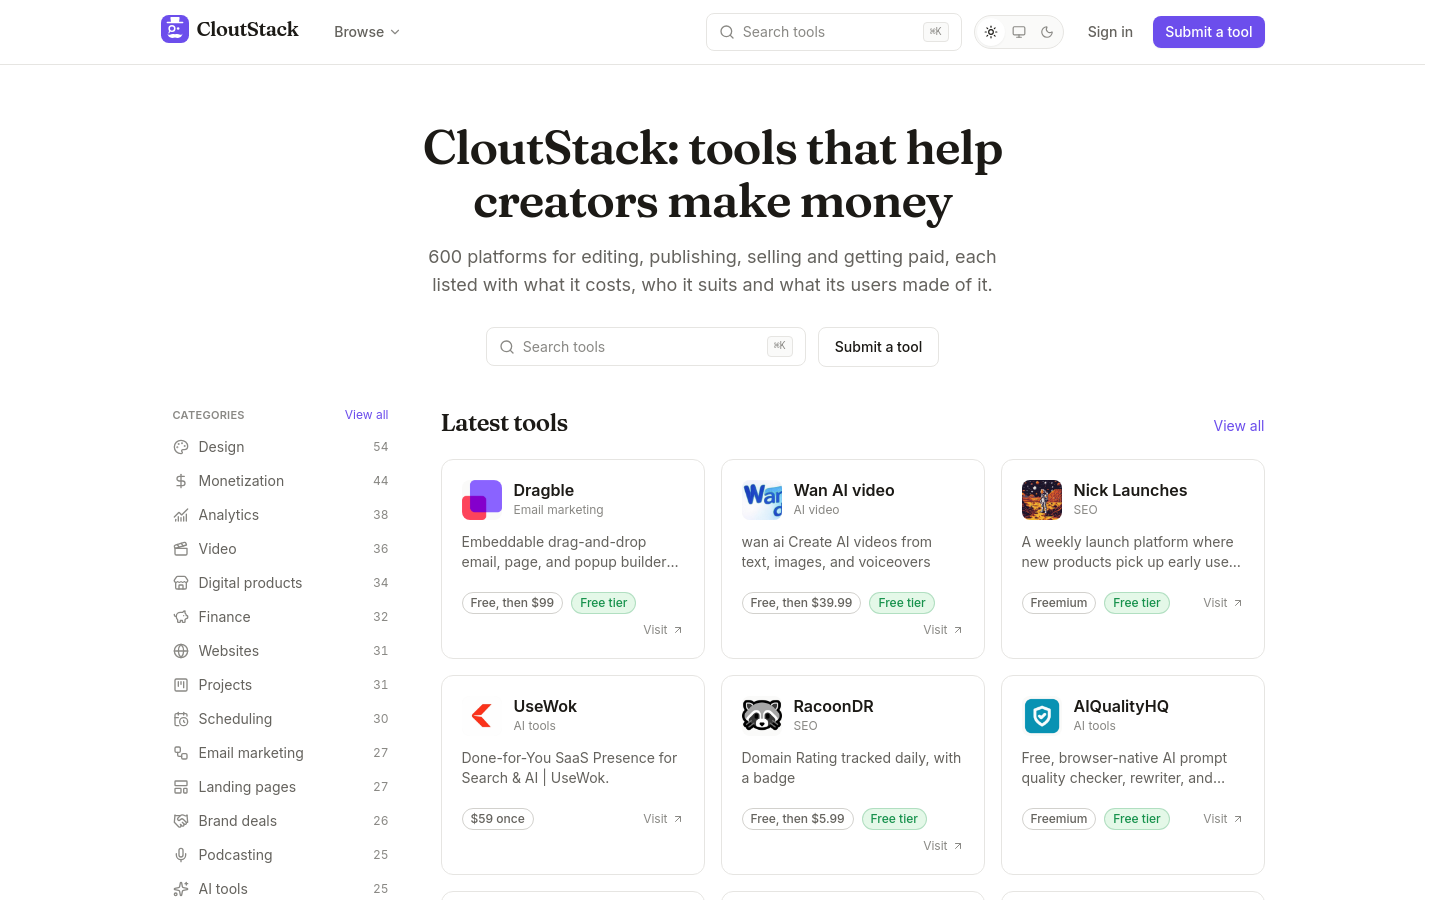Open the RacoonDR card title

(834, 706)
